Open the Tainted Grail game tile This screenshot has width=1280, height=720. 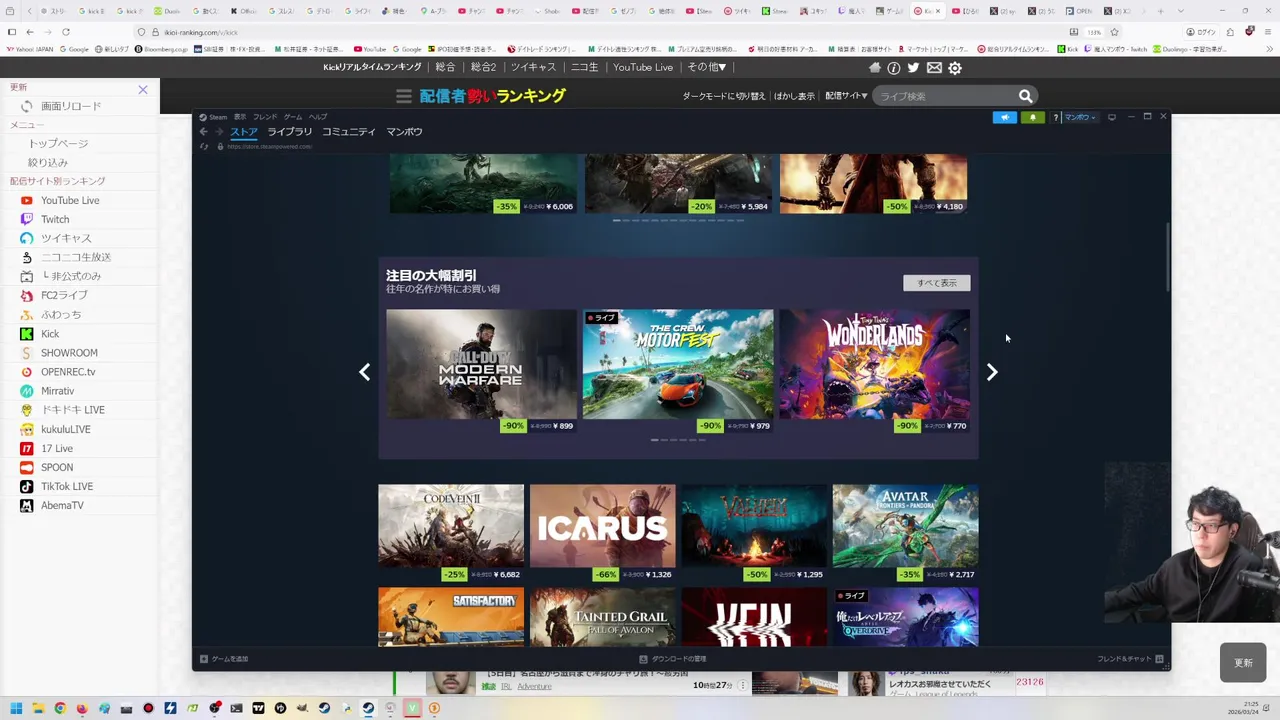coord(603,617)
